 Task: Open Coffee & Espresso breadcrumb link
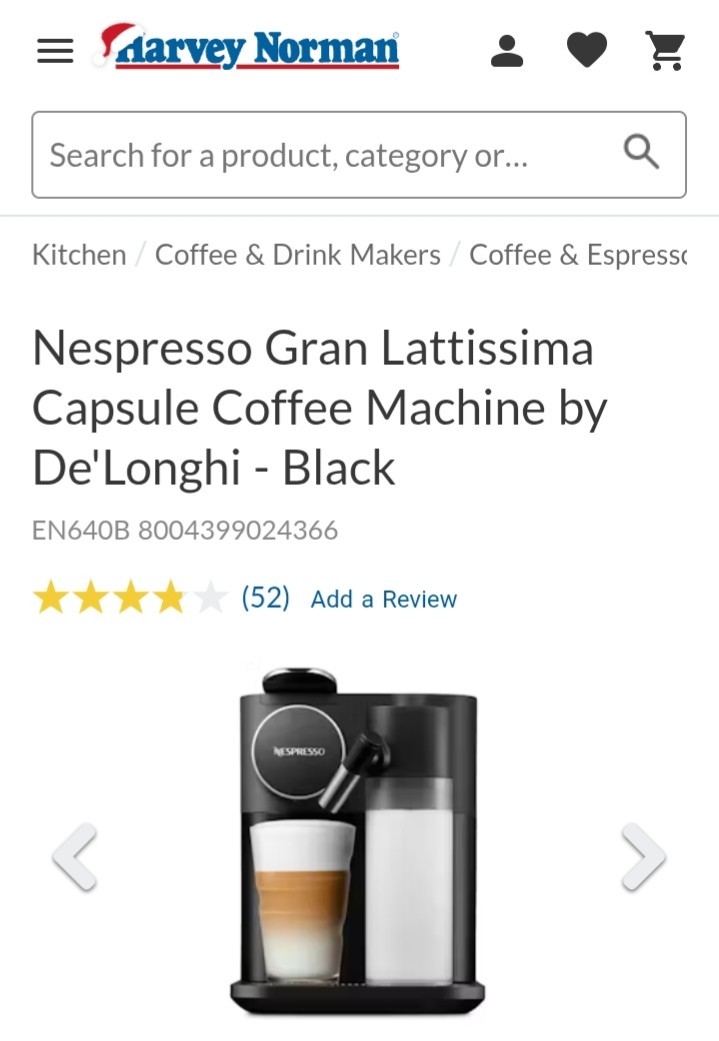coord(578,255)
